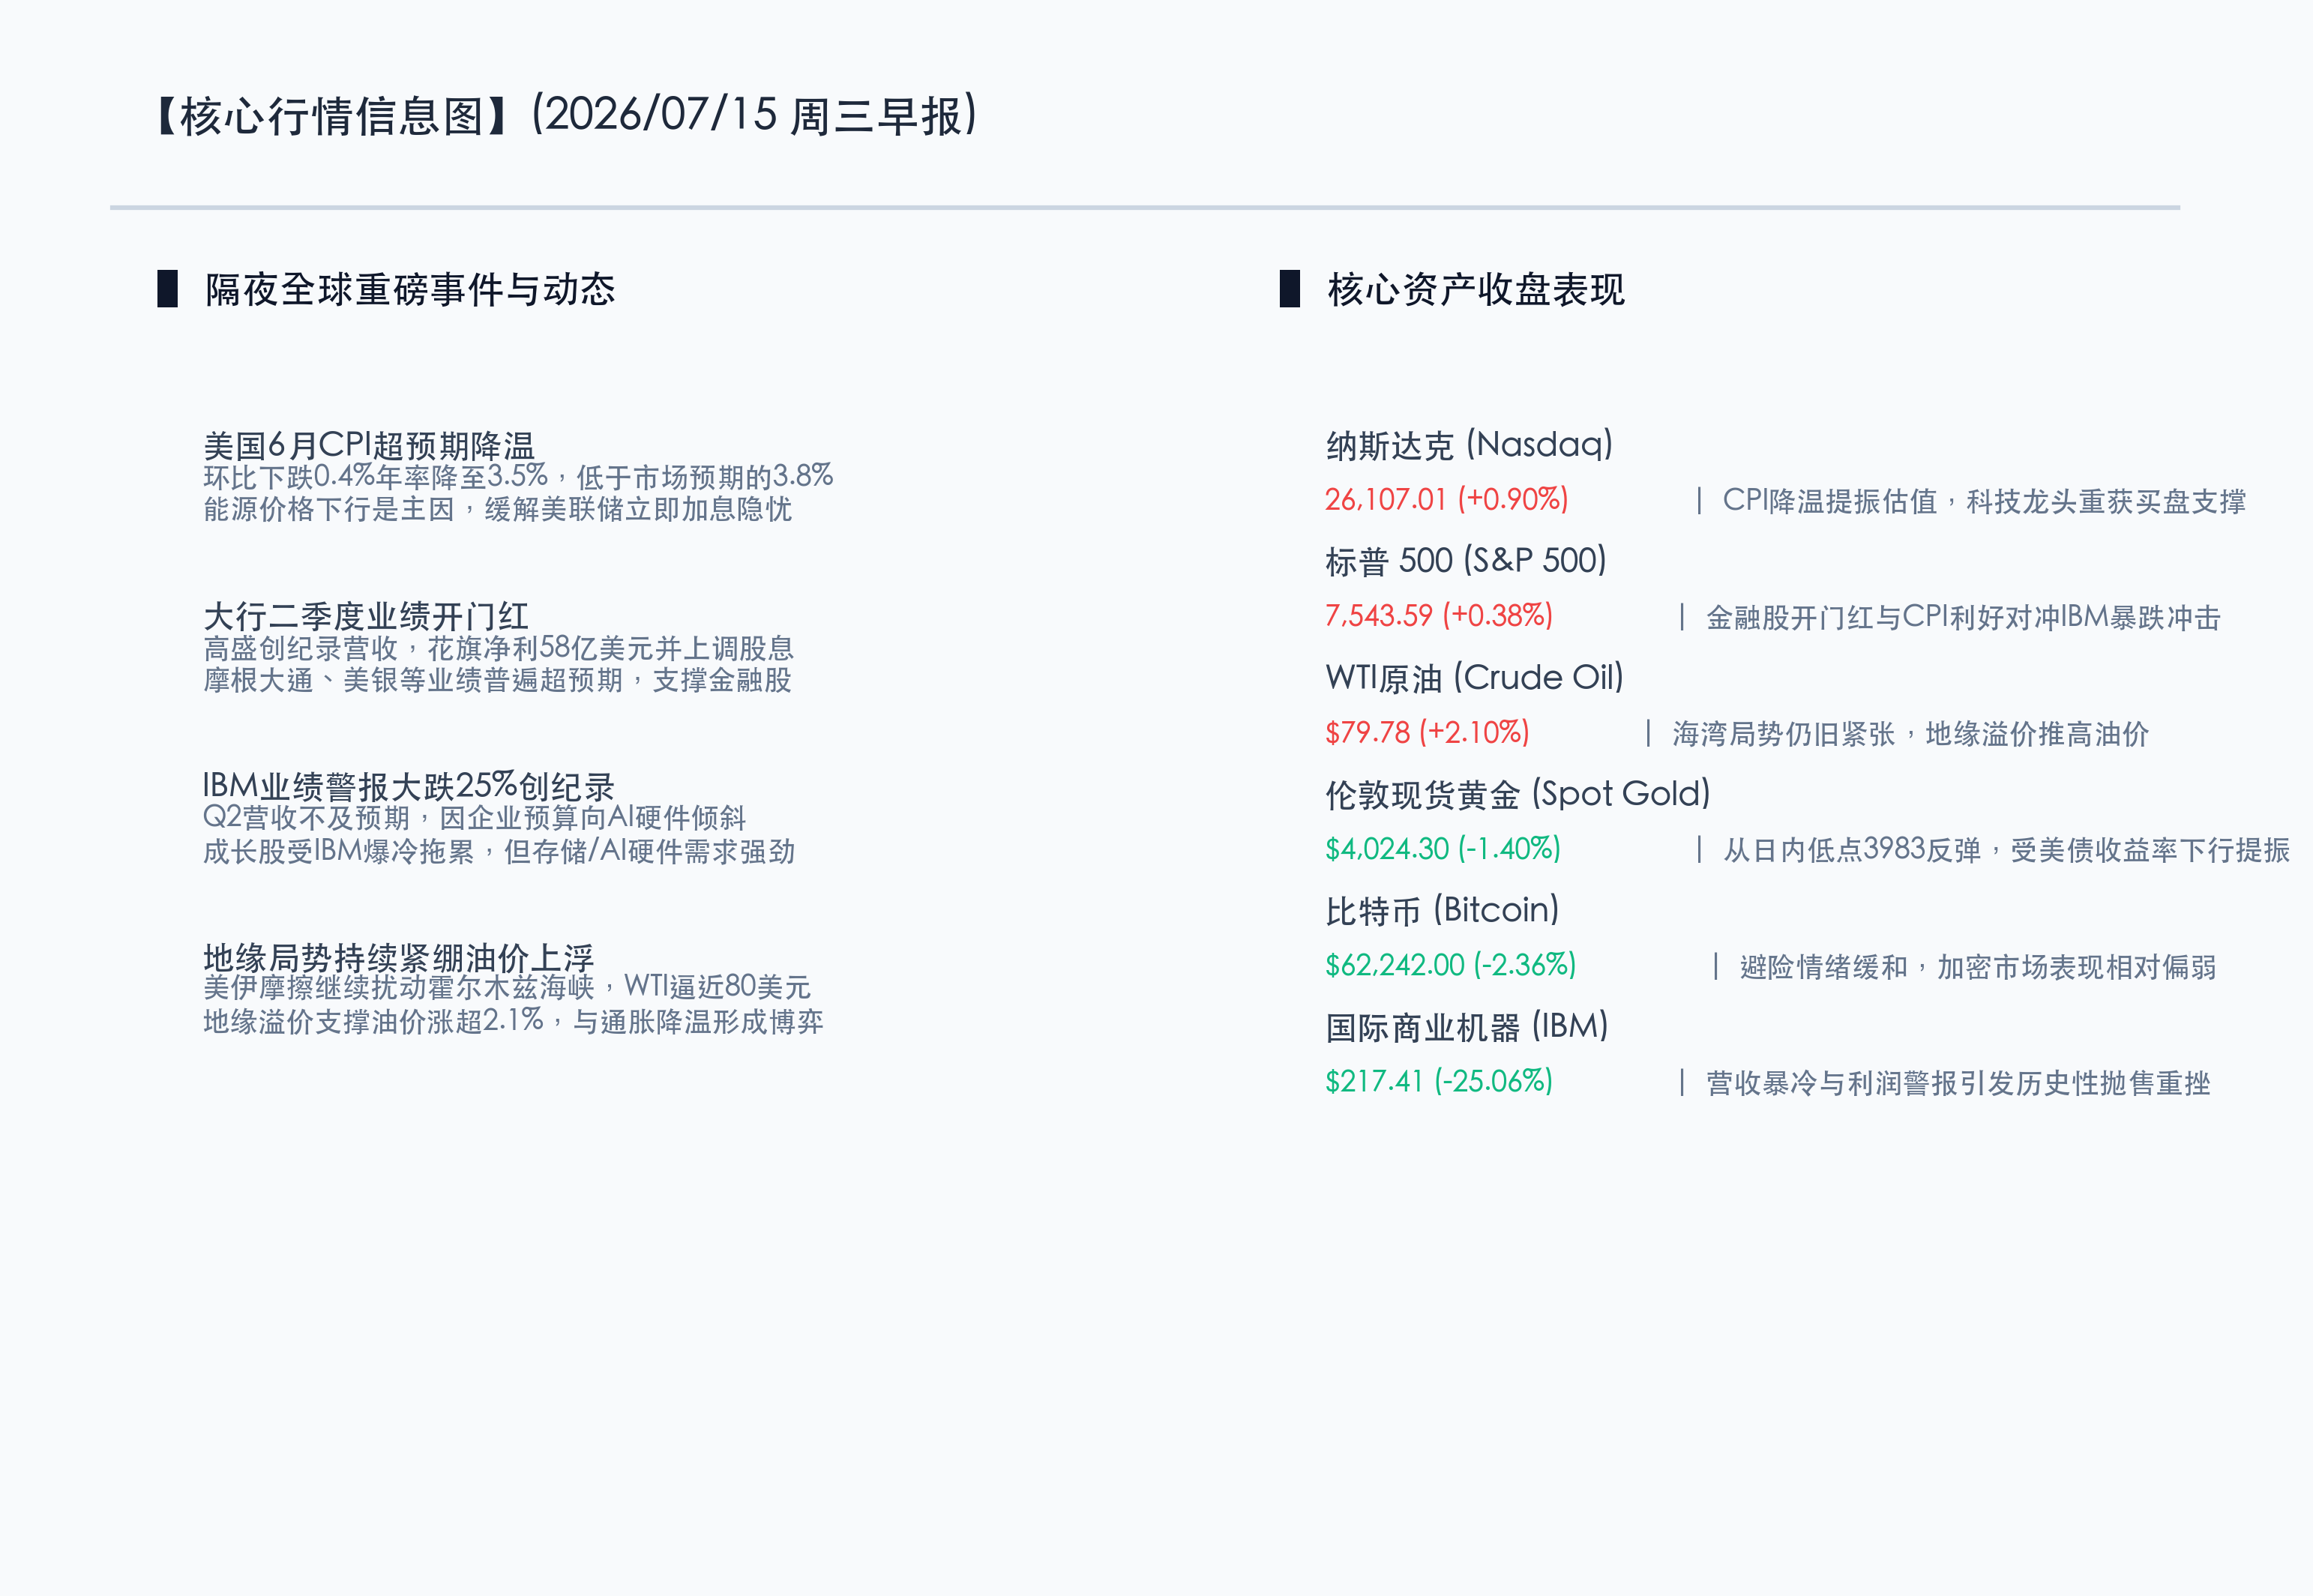Click the green value $4,024.30 (-1.40%)
2313x1596 pixels.
1442,849
